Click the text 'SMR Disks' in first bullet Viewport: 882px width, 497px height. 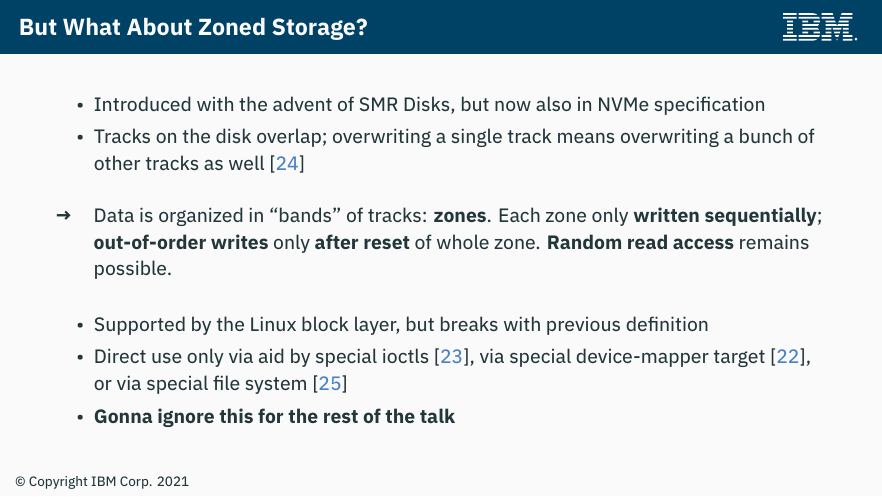click(407, 105)
